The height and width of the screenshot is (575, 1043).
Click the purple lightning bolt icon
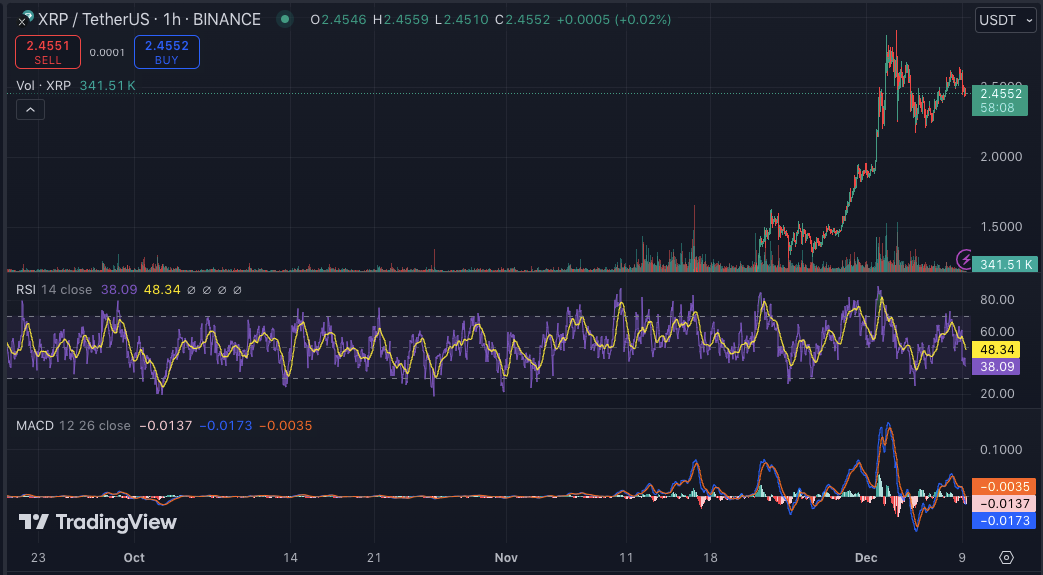coord(965,259)
